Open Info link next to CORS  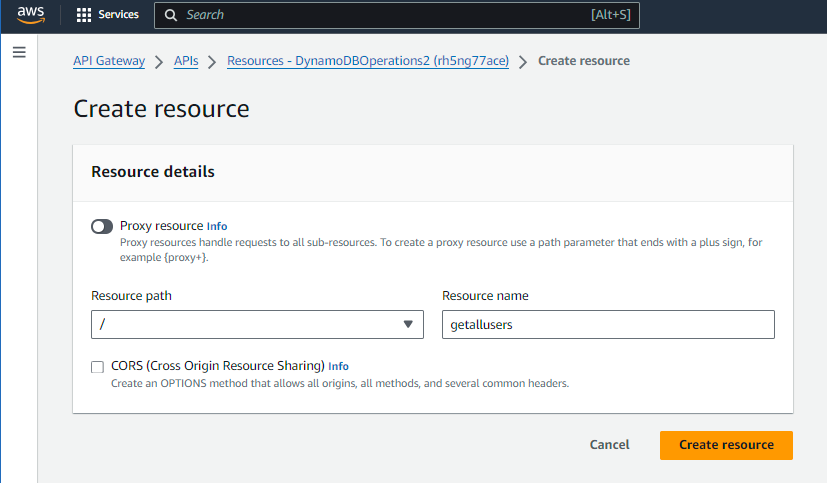338,366
